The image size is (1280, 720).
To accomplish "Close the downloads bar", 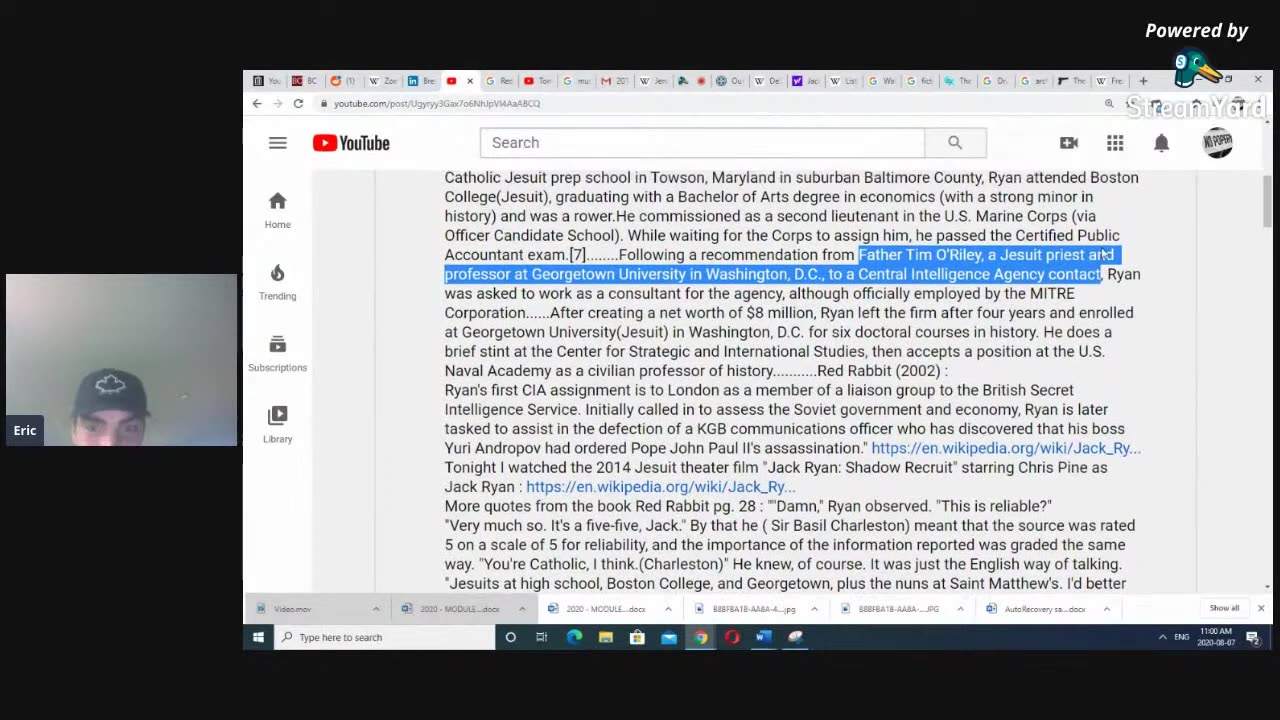I will [x=1260, y=608].
